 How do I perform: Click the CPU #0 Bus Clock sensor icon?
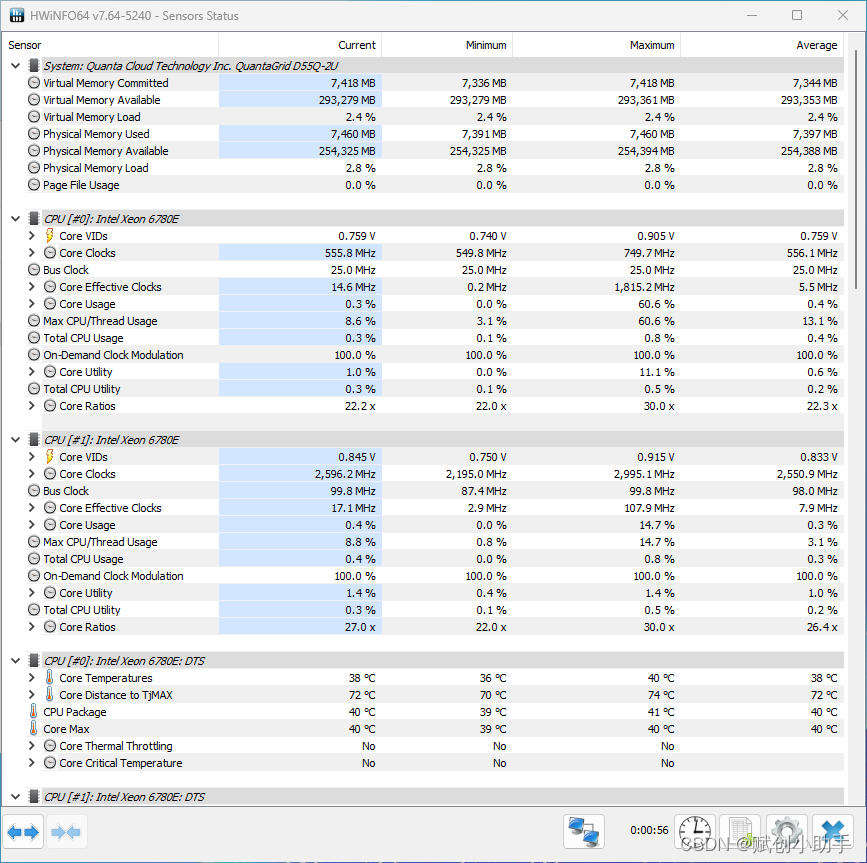click(x=34, y=270)
